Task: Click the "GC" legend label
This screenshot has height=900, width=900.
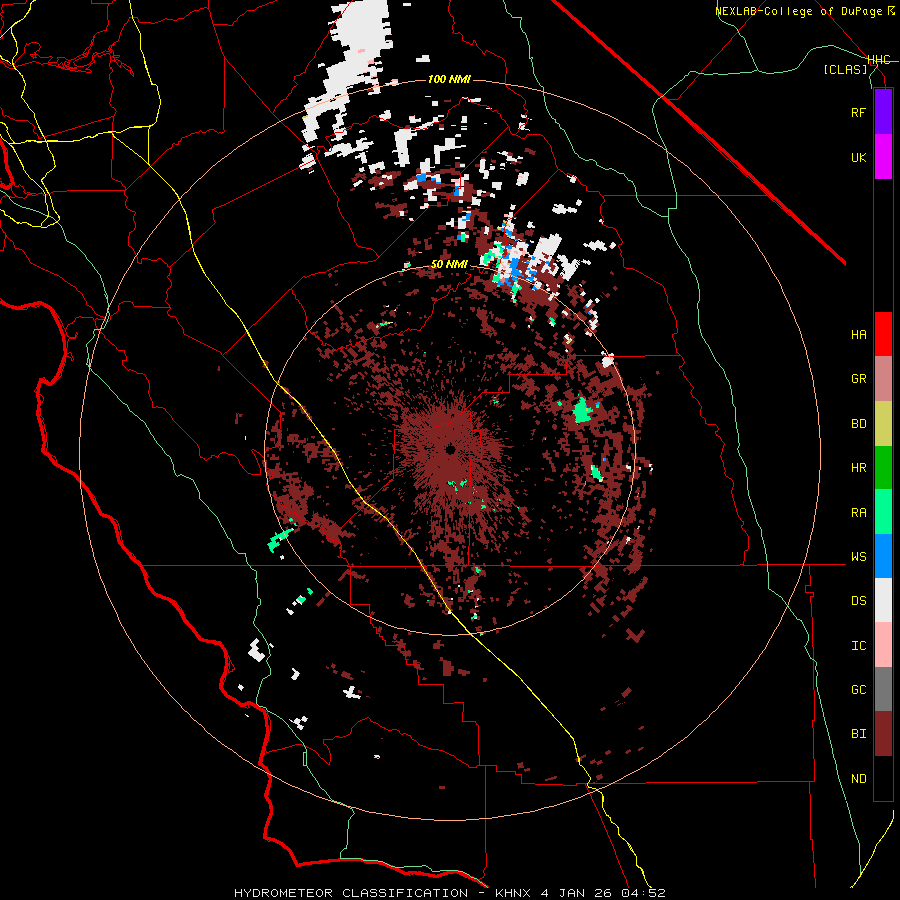Action: click(x=858, y=689)
